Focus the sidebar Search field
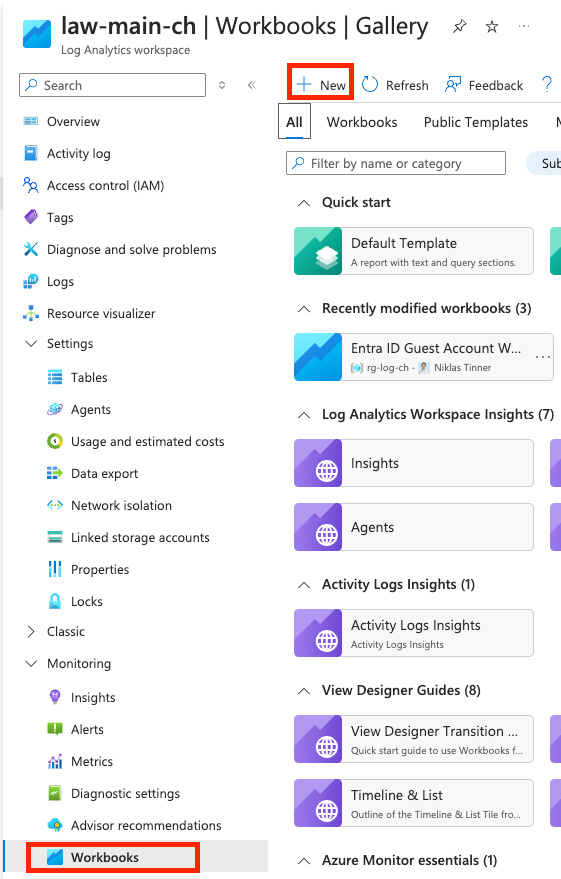This screenshot has width=561, height=879. click(x=112, y=85)
